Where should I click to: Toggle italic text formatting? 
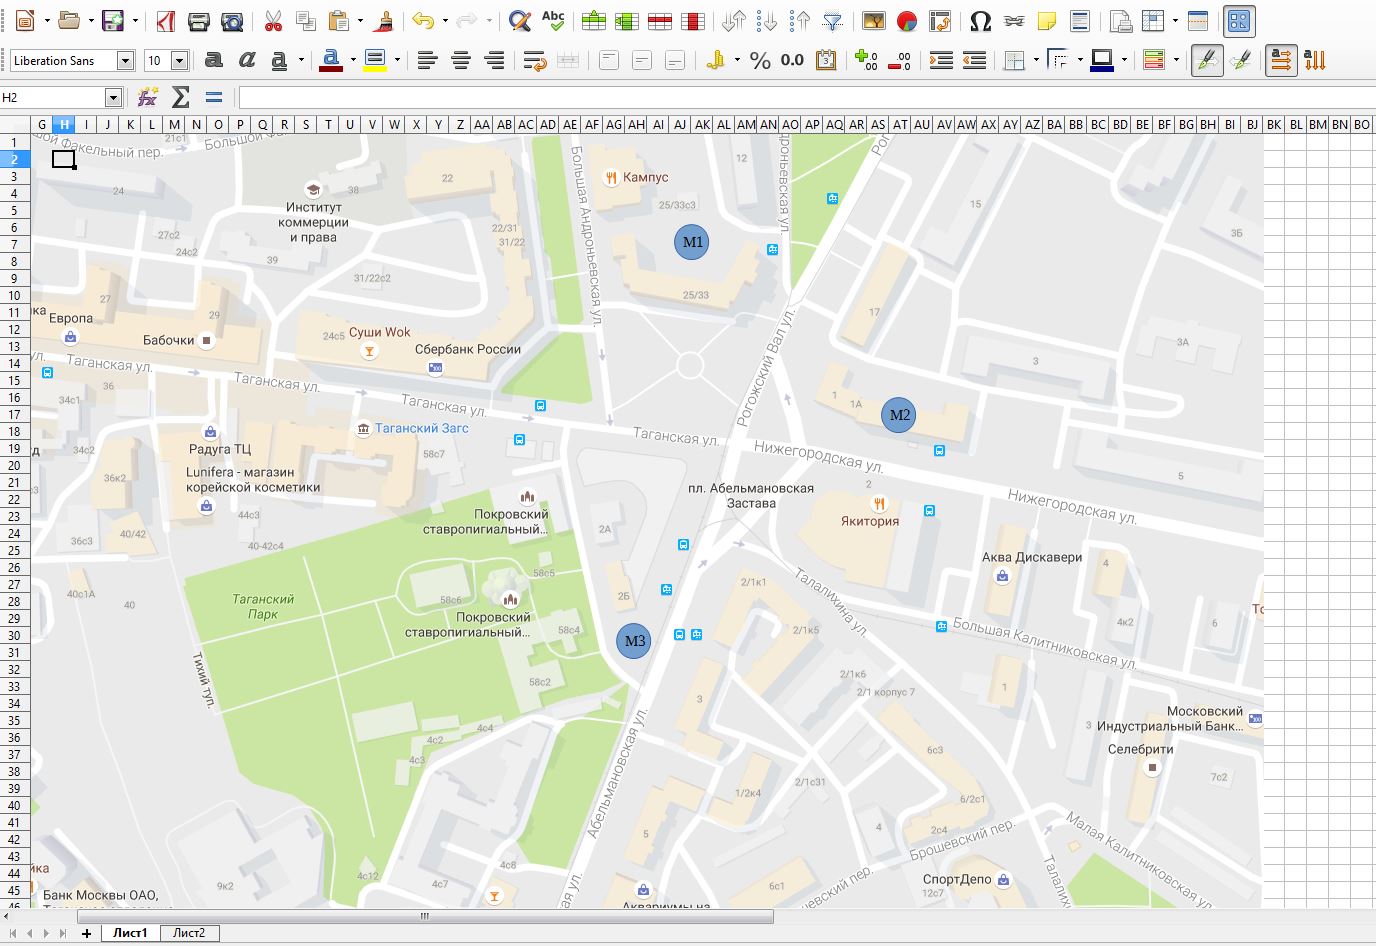pyautogui.click(x=246, y=61)
